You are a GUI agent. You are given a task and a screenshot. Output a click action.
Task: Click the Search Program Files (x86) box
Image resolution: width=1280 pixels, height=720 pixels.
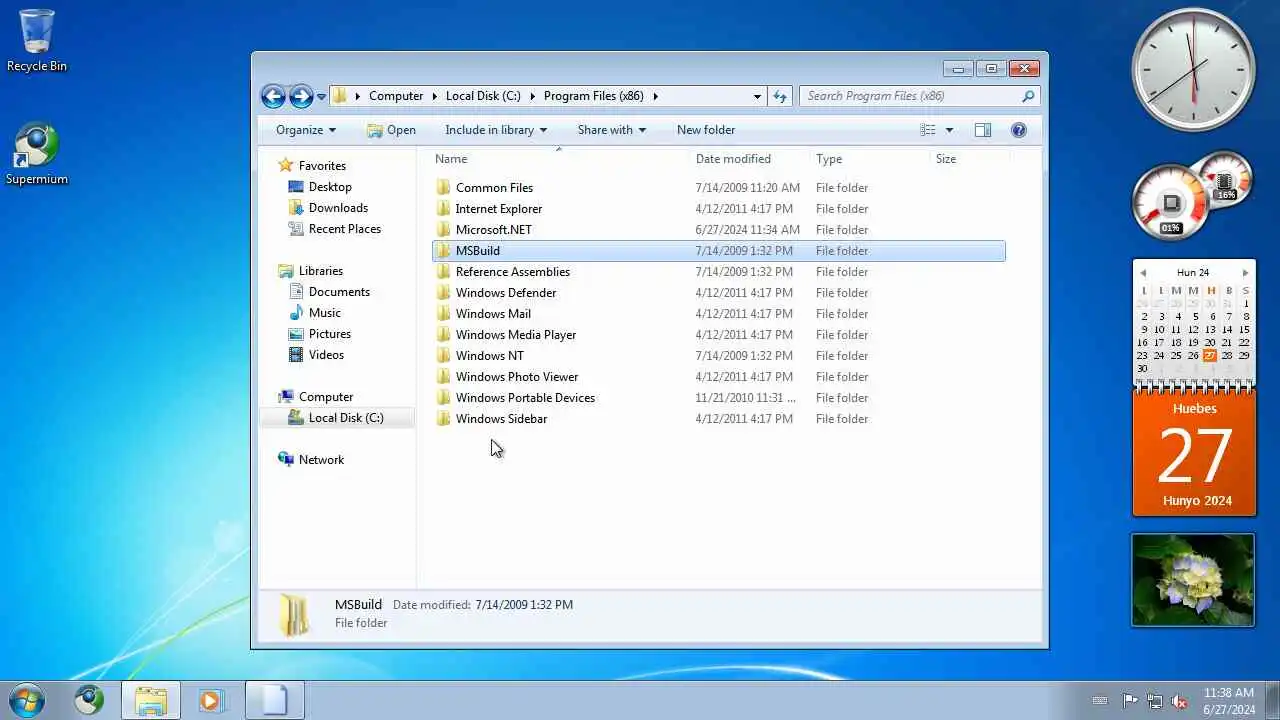(x=910, y=96)
